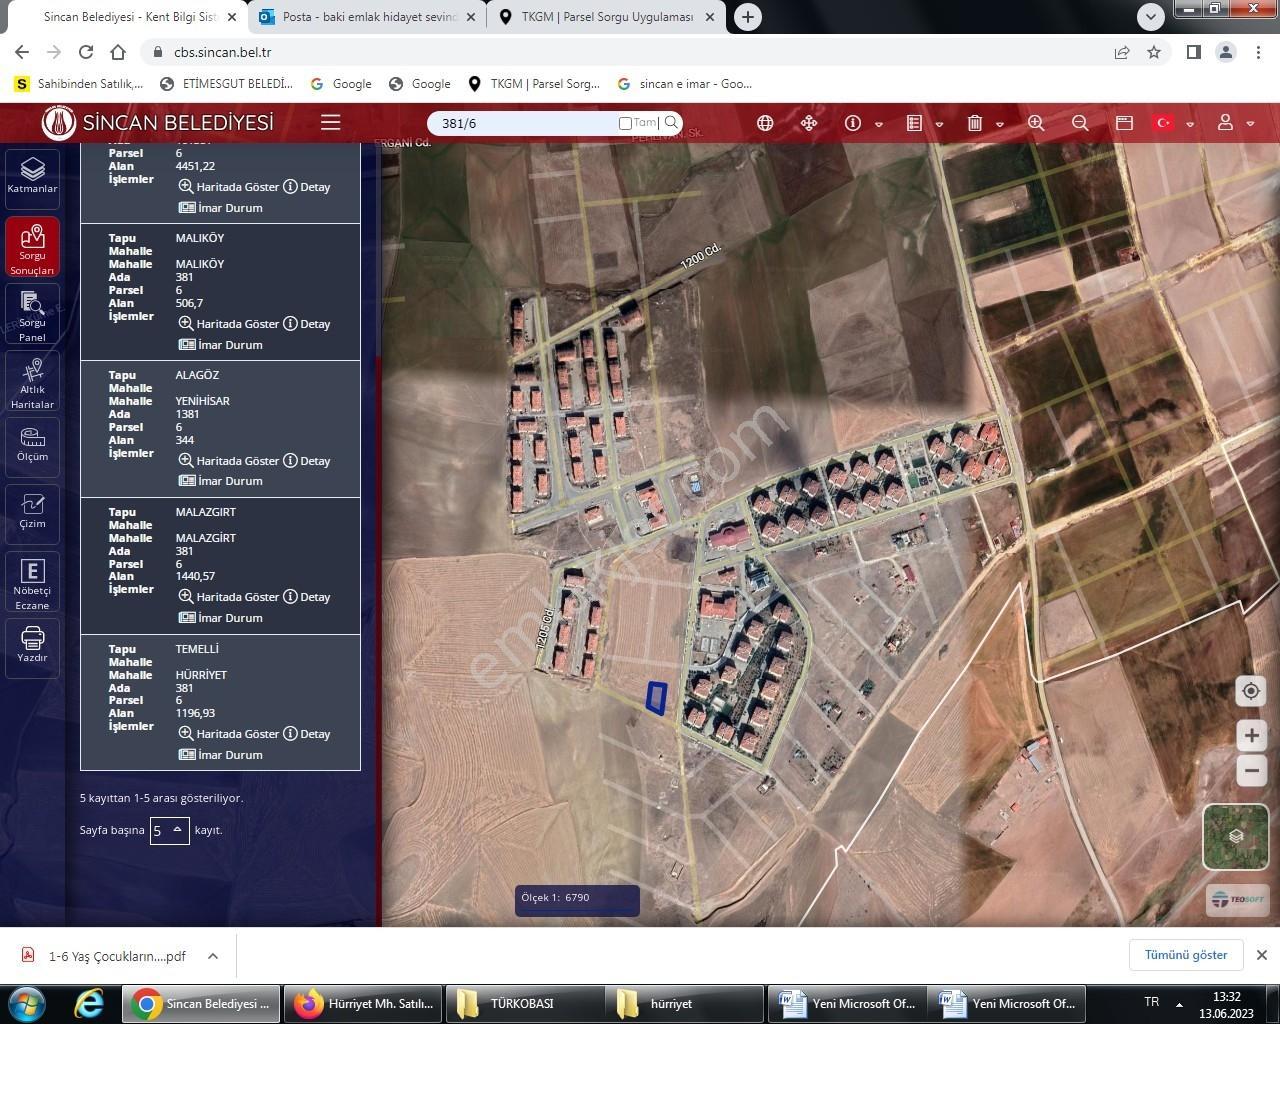Expand the trash clear dropdown arrow
Screen dimensions: 1280x1120
[x=1000, y=125]
